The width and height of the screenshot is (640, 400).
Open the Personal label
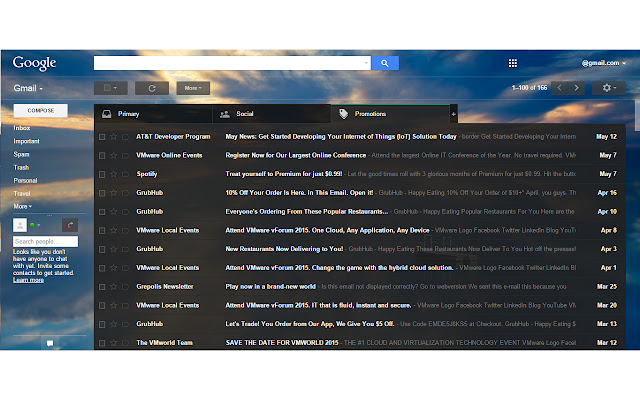25,180
